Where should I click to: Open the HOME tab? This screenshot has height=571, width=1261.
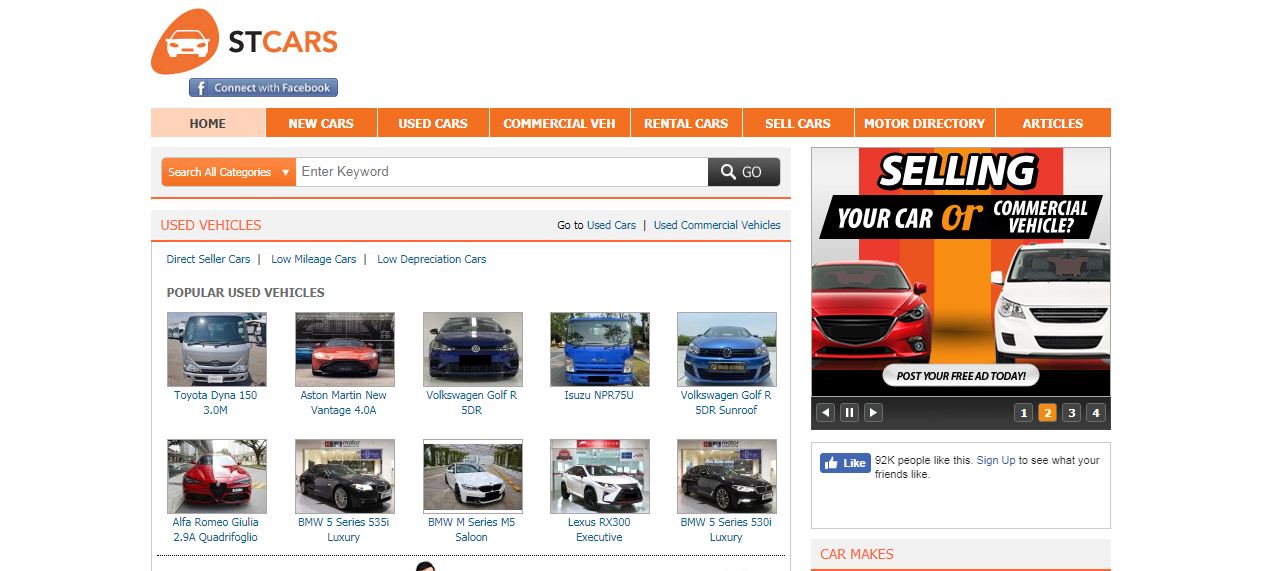coord(208,123)
